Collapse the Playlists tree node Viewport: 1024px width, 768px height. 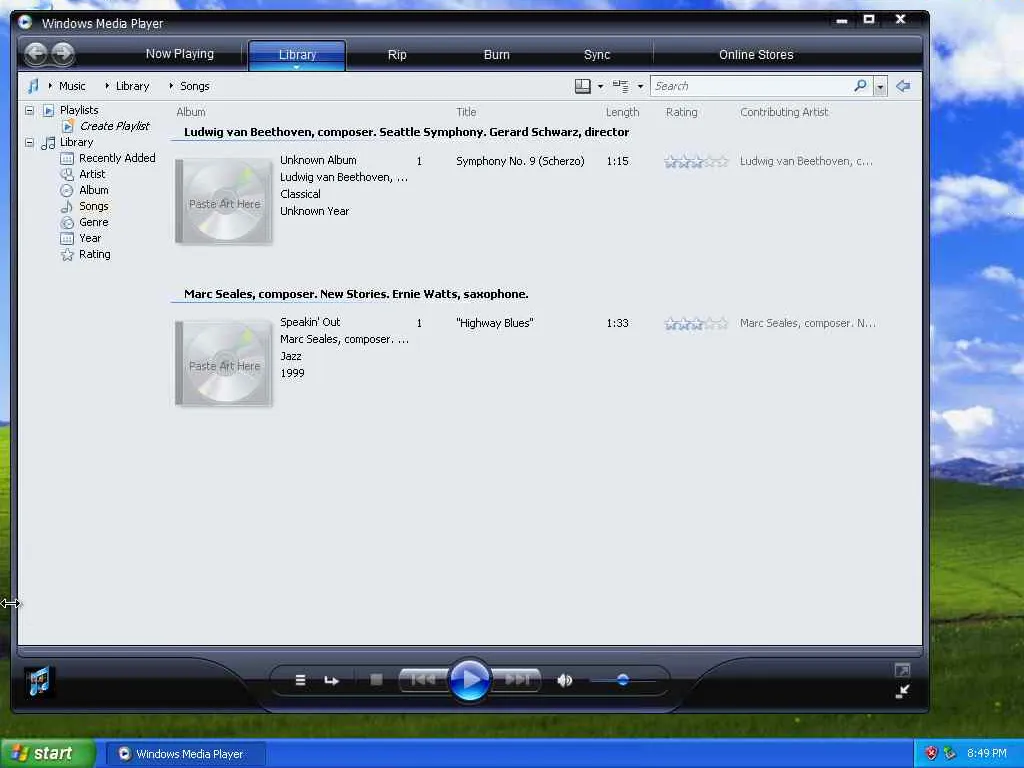click(x=29, y=110)
